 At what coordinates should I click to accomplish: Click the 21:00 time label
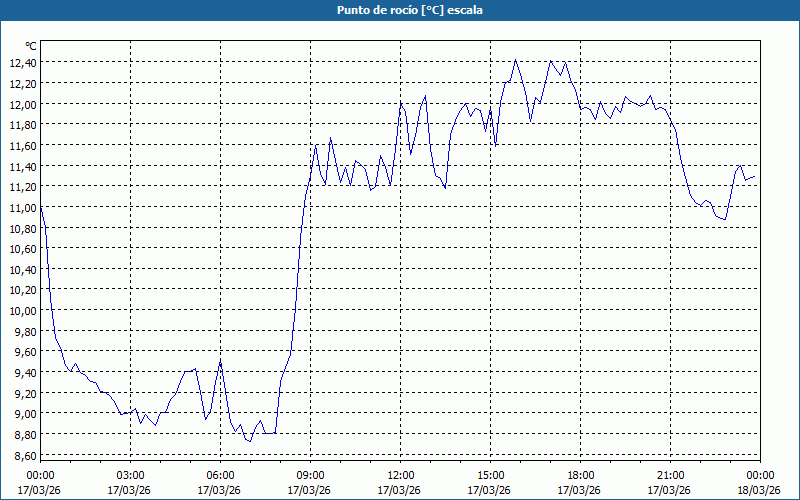pyautogui.click(x=670, y=475)
